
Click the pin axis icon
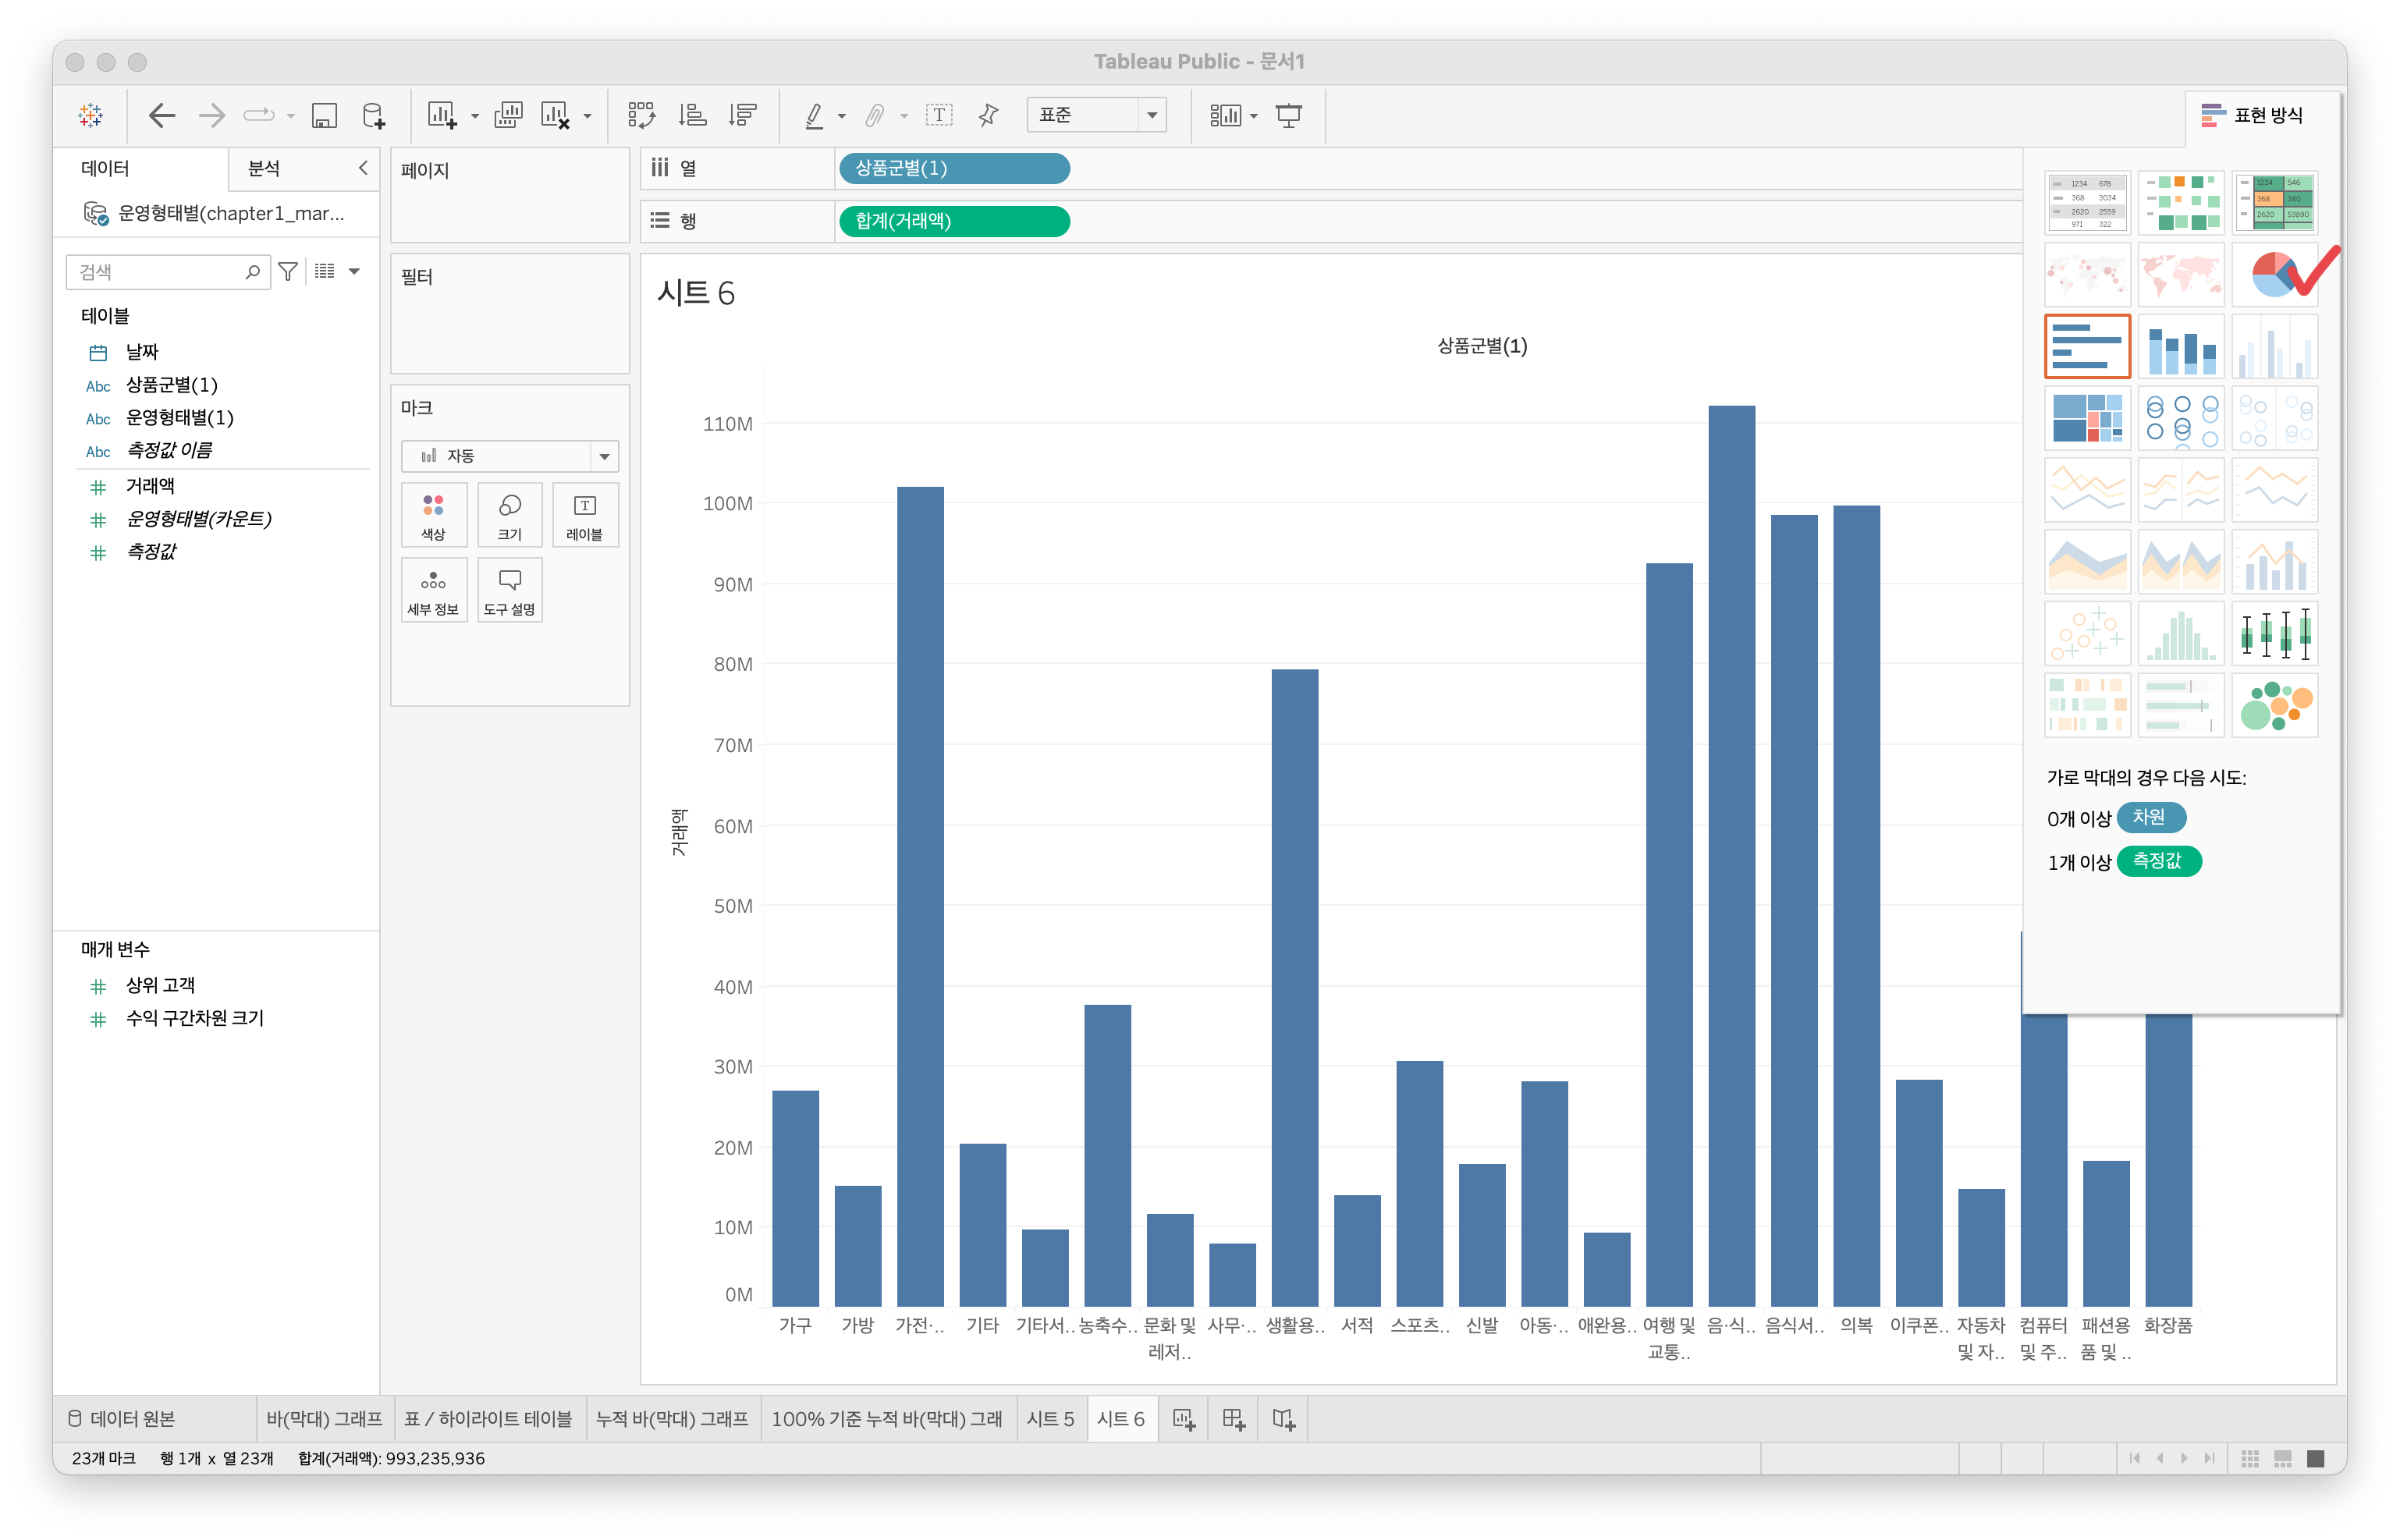click(x=988, y=115)
